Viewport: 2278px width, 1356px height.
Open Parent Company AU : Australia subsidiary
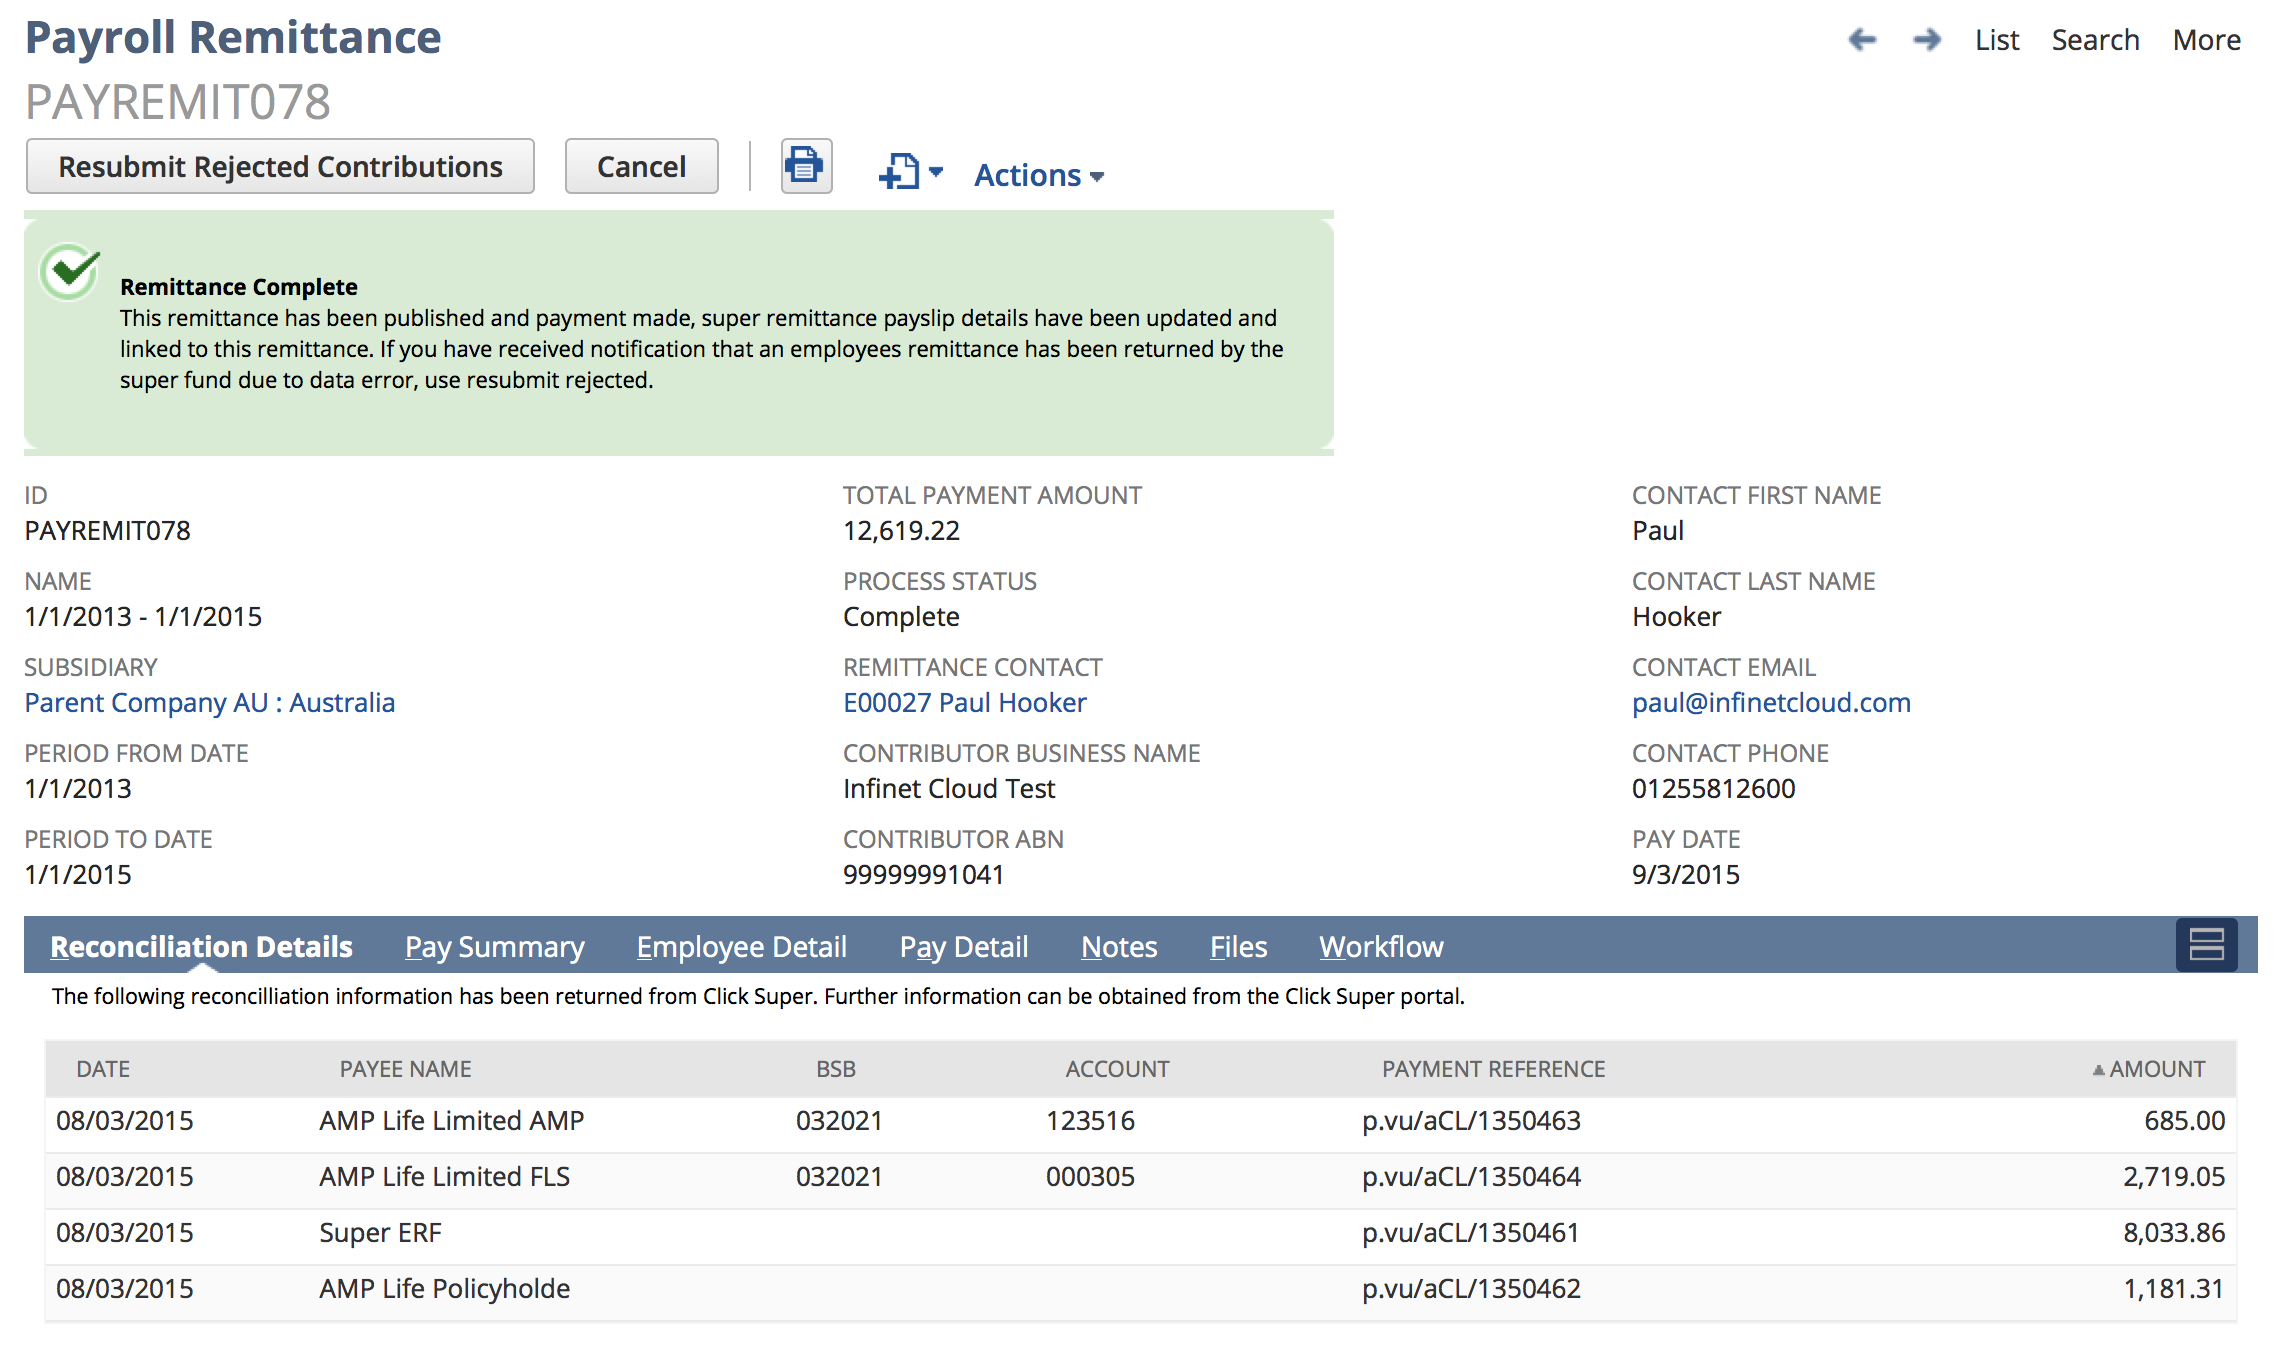point(210,702)
